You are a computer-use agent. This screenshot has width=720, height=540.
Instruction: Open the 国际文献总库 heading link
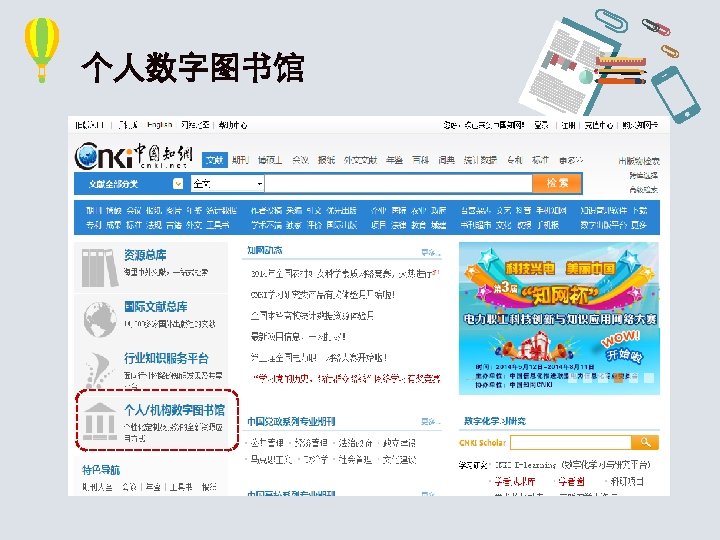(156, 306)
